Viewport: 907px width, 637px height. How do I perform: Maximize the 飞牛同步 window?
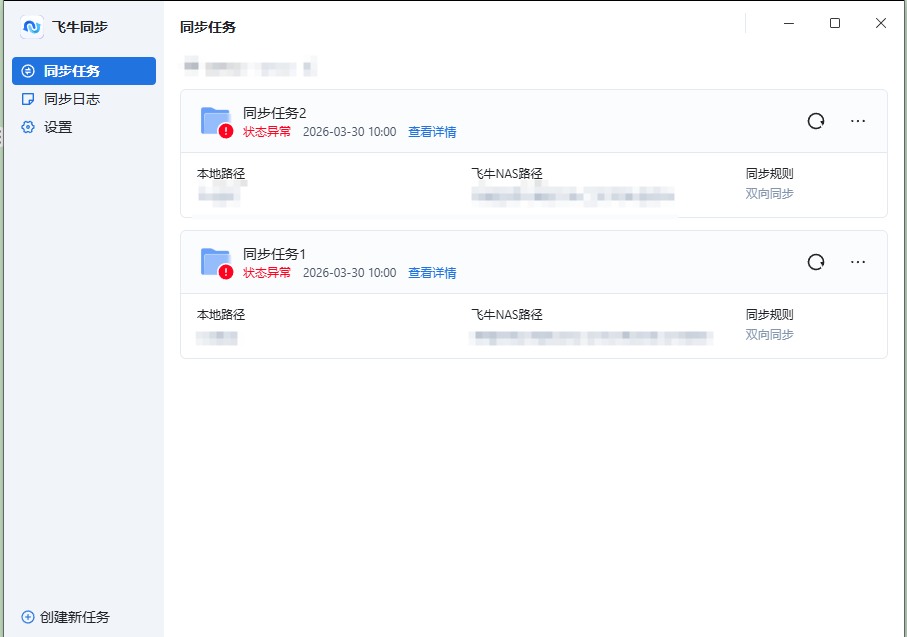[835, 23]
